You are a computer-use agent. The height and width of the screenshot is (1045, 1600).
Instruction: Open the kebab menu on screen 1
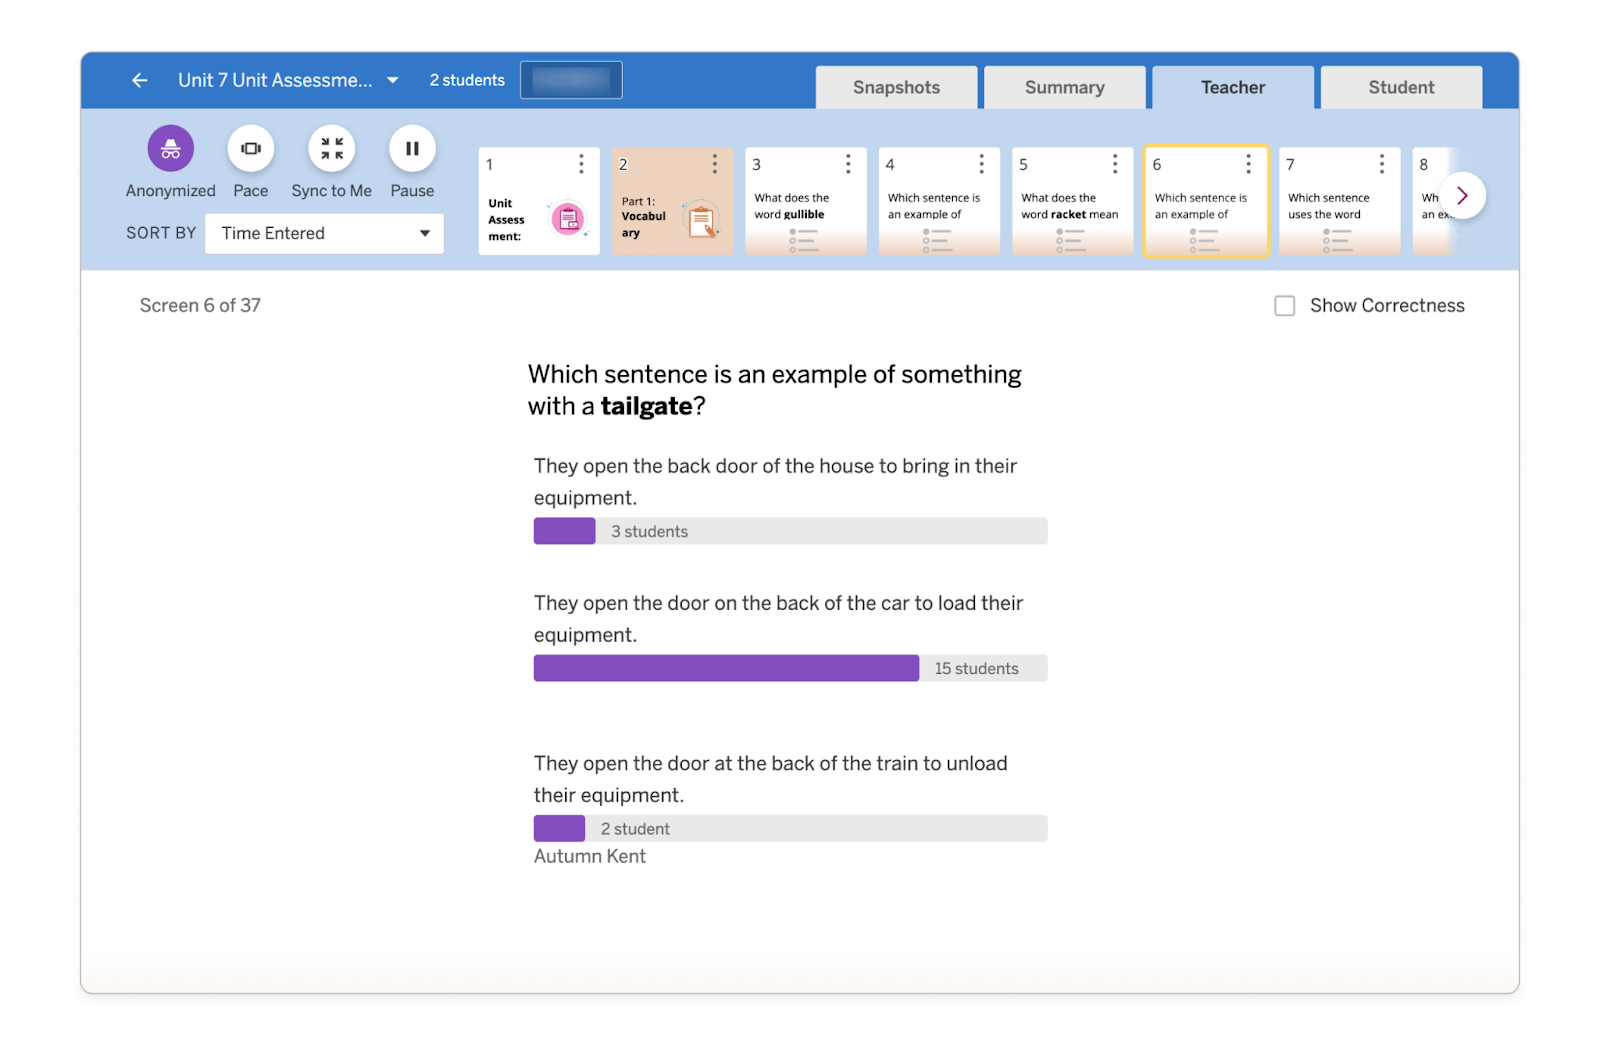tap(581, 163)
